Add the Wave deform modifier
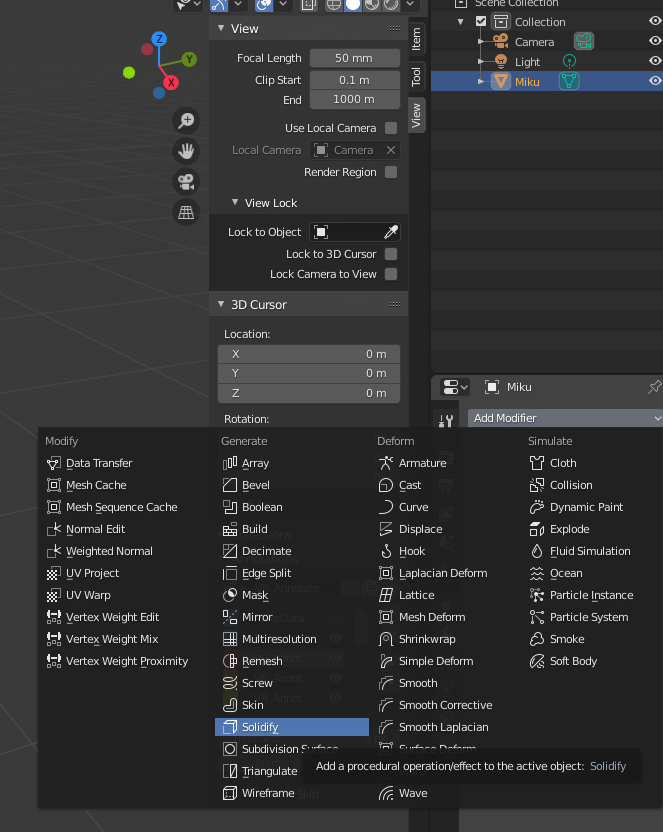This screenshot has width=663, height=832. click(448, 793)
